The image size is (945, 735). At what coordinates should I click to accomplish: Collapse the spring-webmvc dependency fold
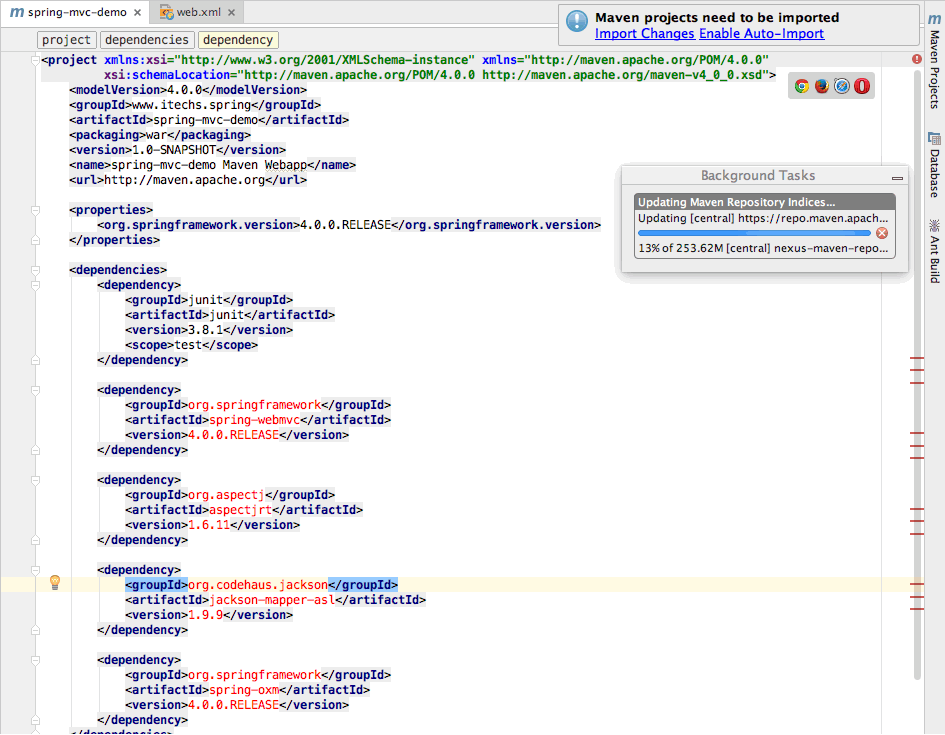click(36, 390)
